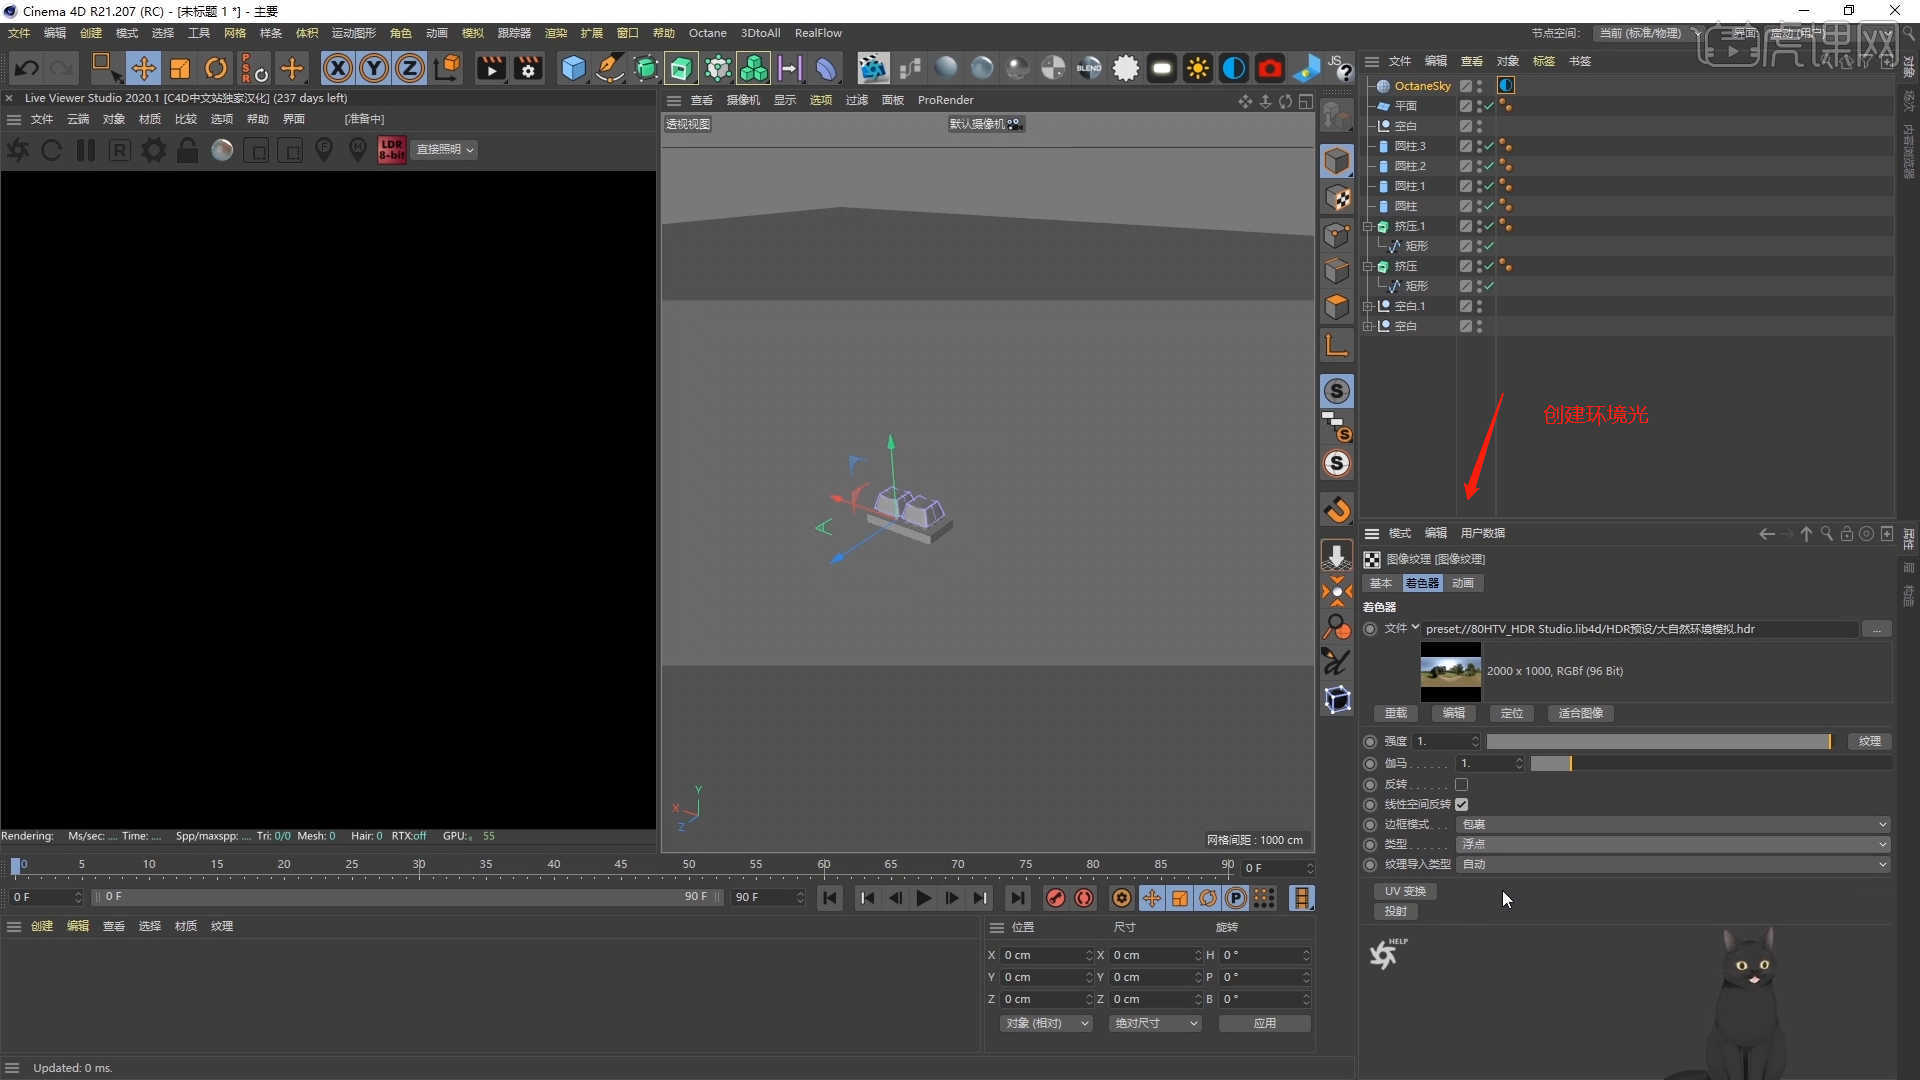Open Render Settings clapperboard-gear icon
1920x1080 pixels.
(528, 68)
